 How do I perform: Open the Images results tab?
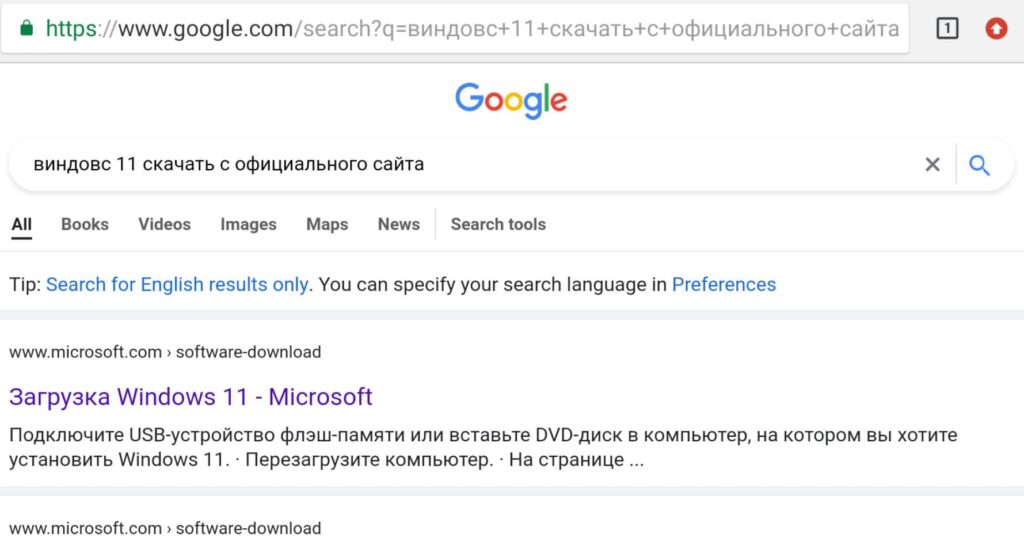(x=248, y=224)
